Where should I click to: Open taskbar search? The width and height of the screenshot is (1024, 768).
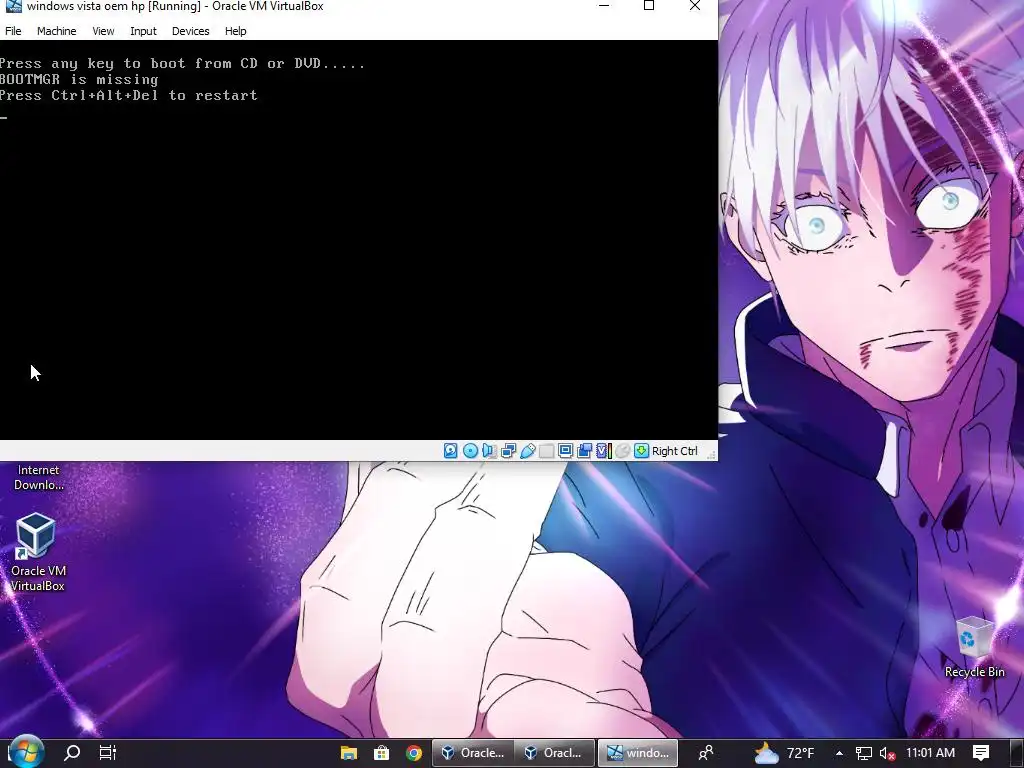tap(72, 753)
